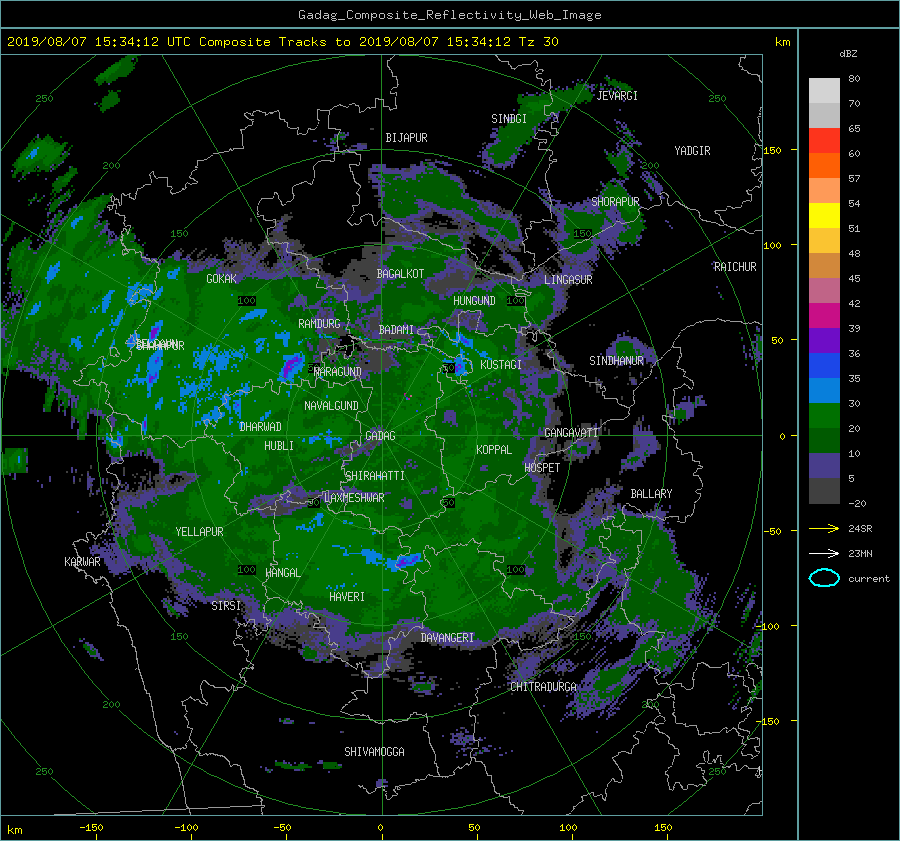Click the KARWAR city label

click(82, 561)
